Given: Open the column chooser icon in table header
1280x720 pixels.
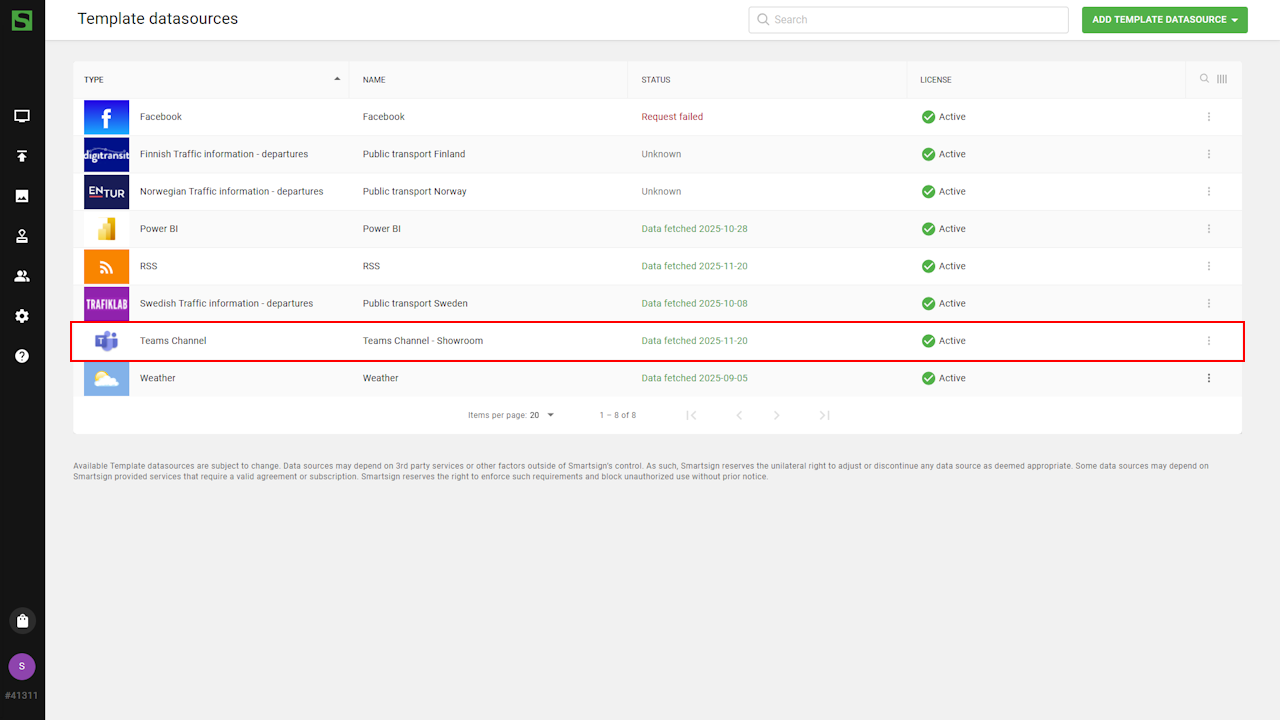Looking at the screenshot, I should [x=1222, y=79].
